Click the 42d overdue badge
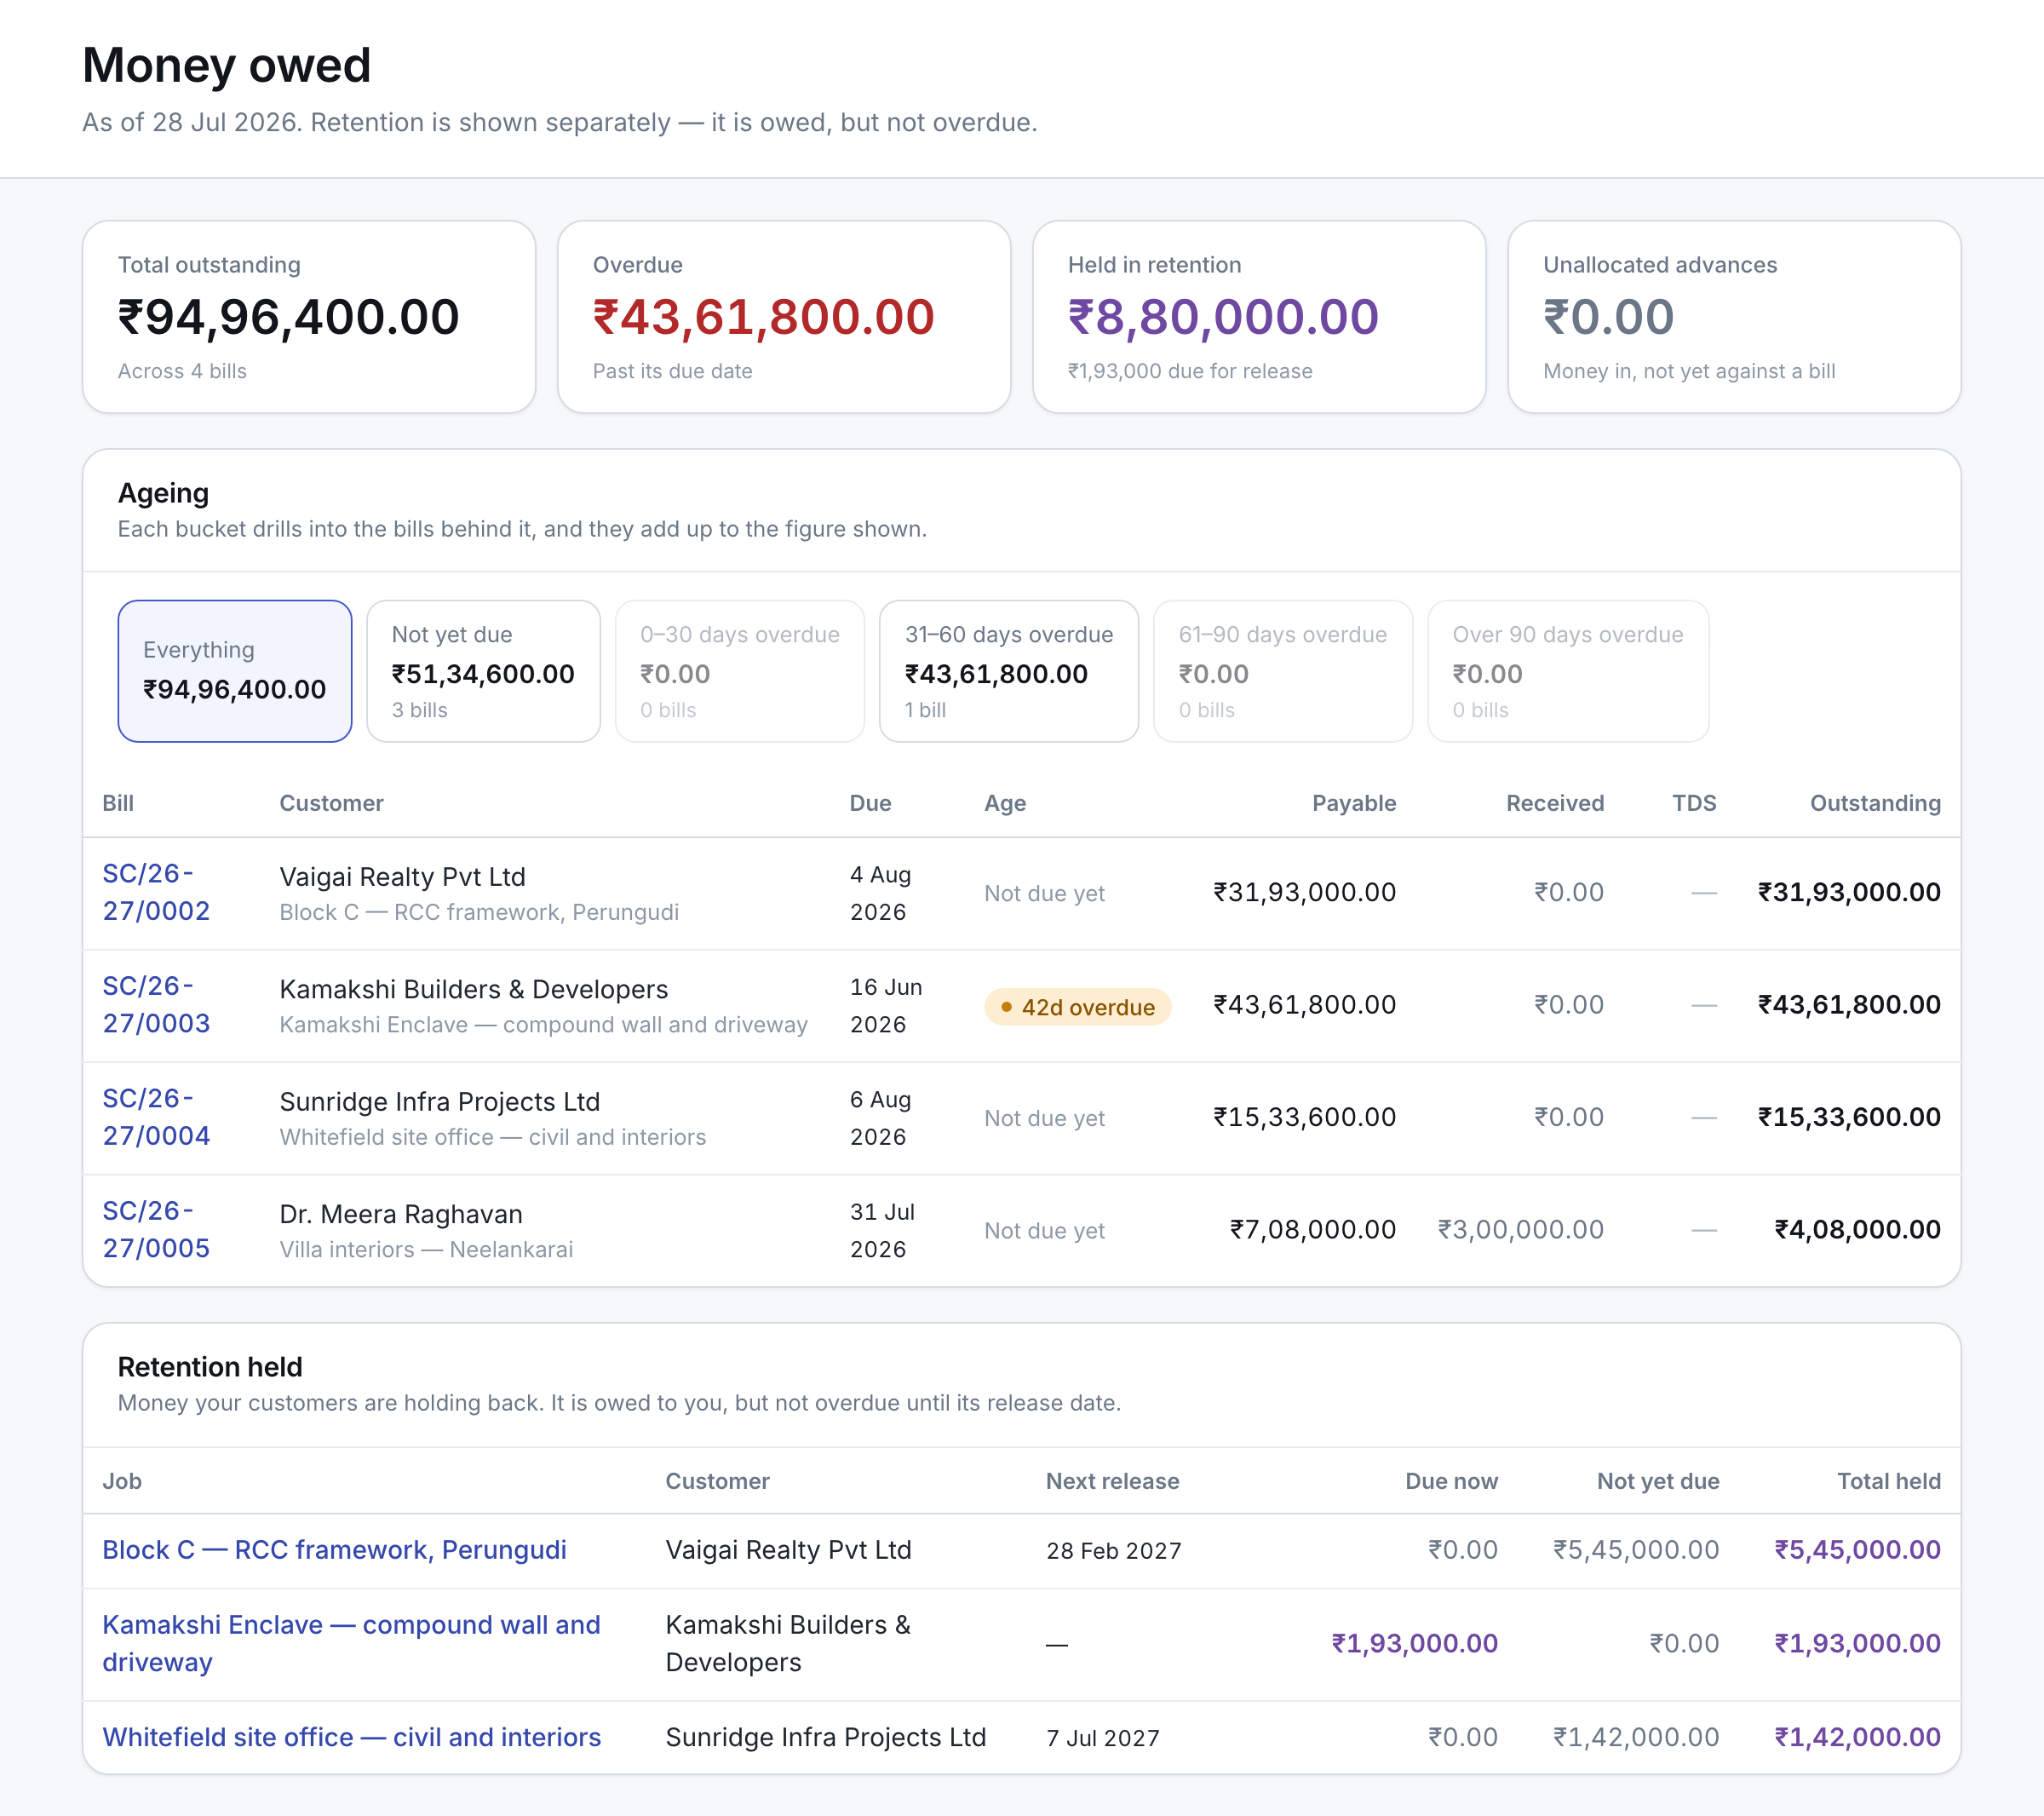 point(1077,1007)
